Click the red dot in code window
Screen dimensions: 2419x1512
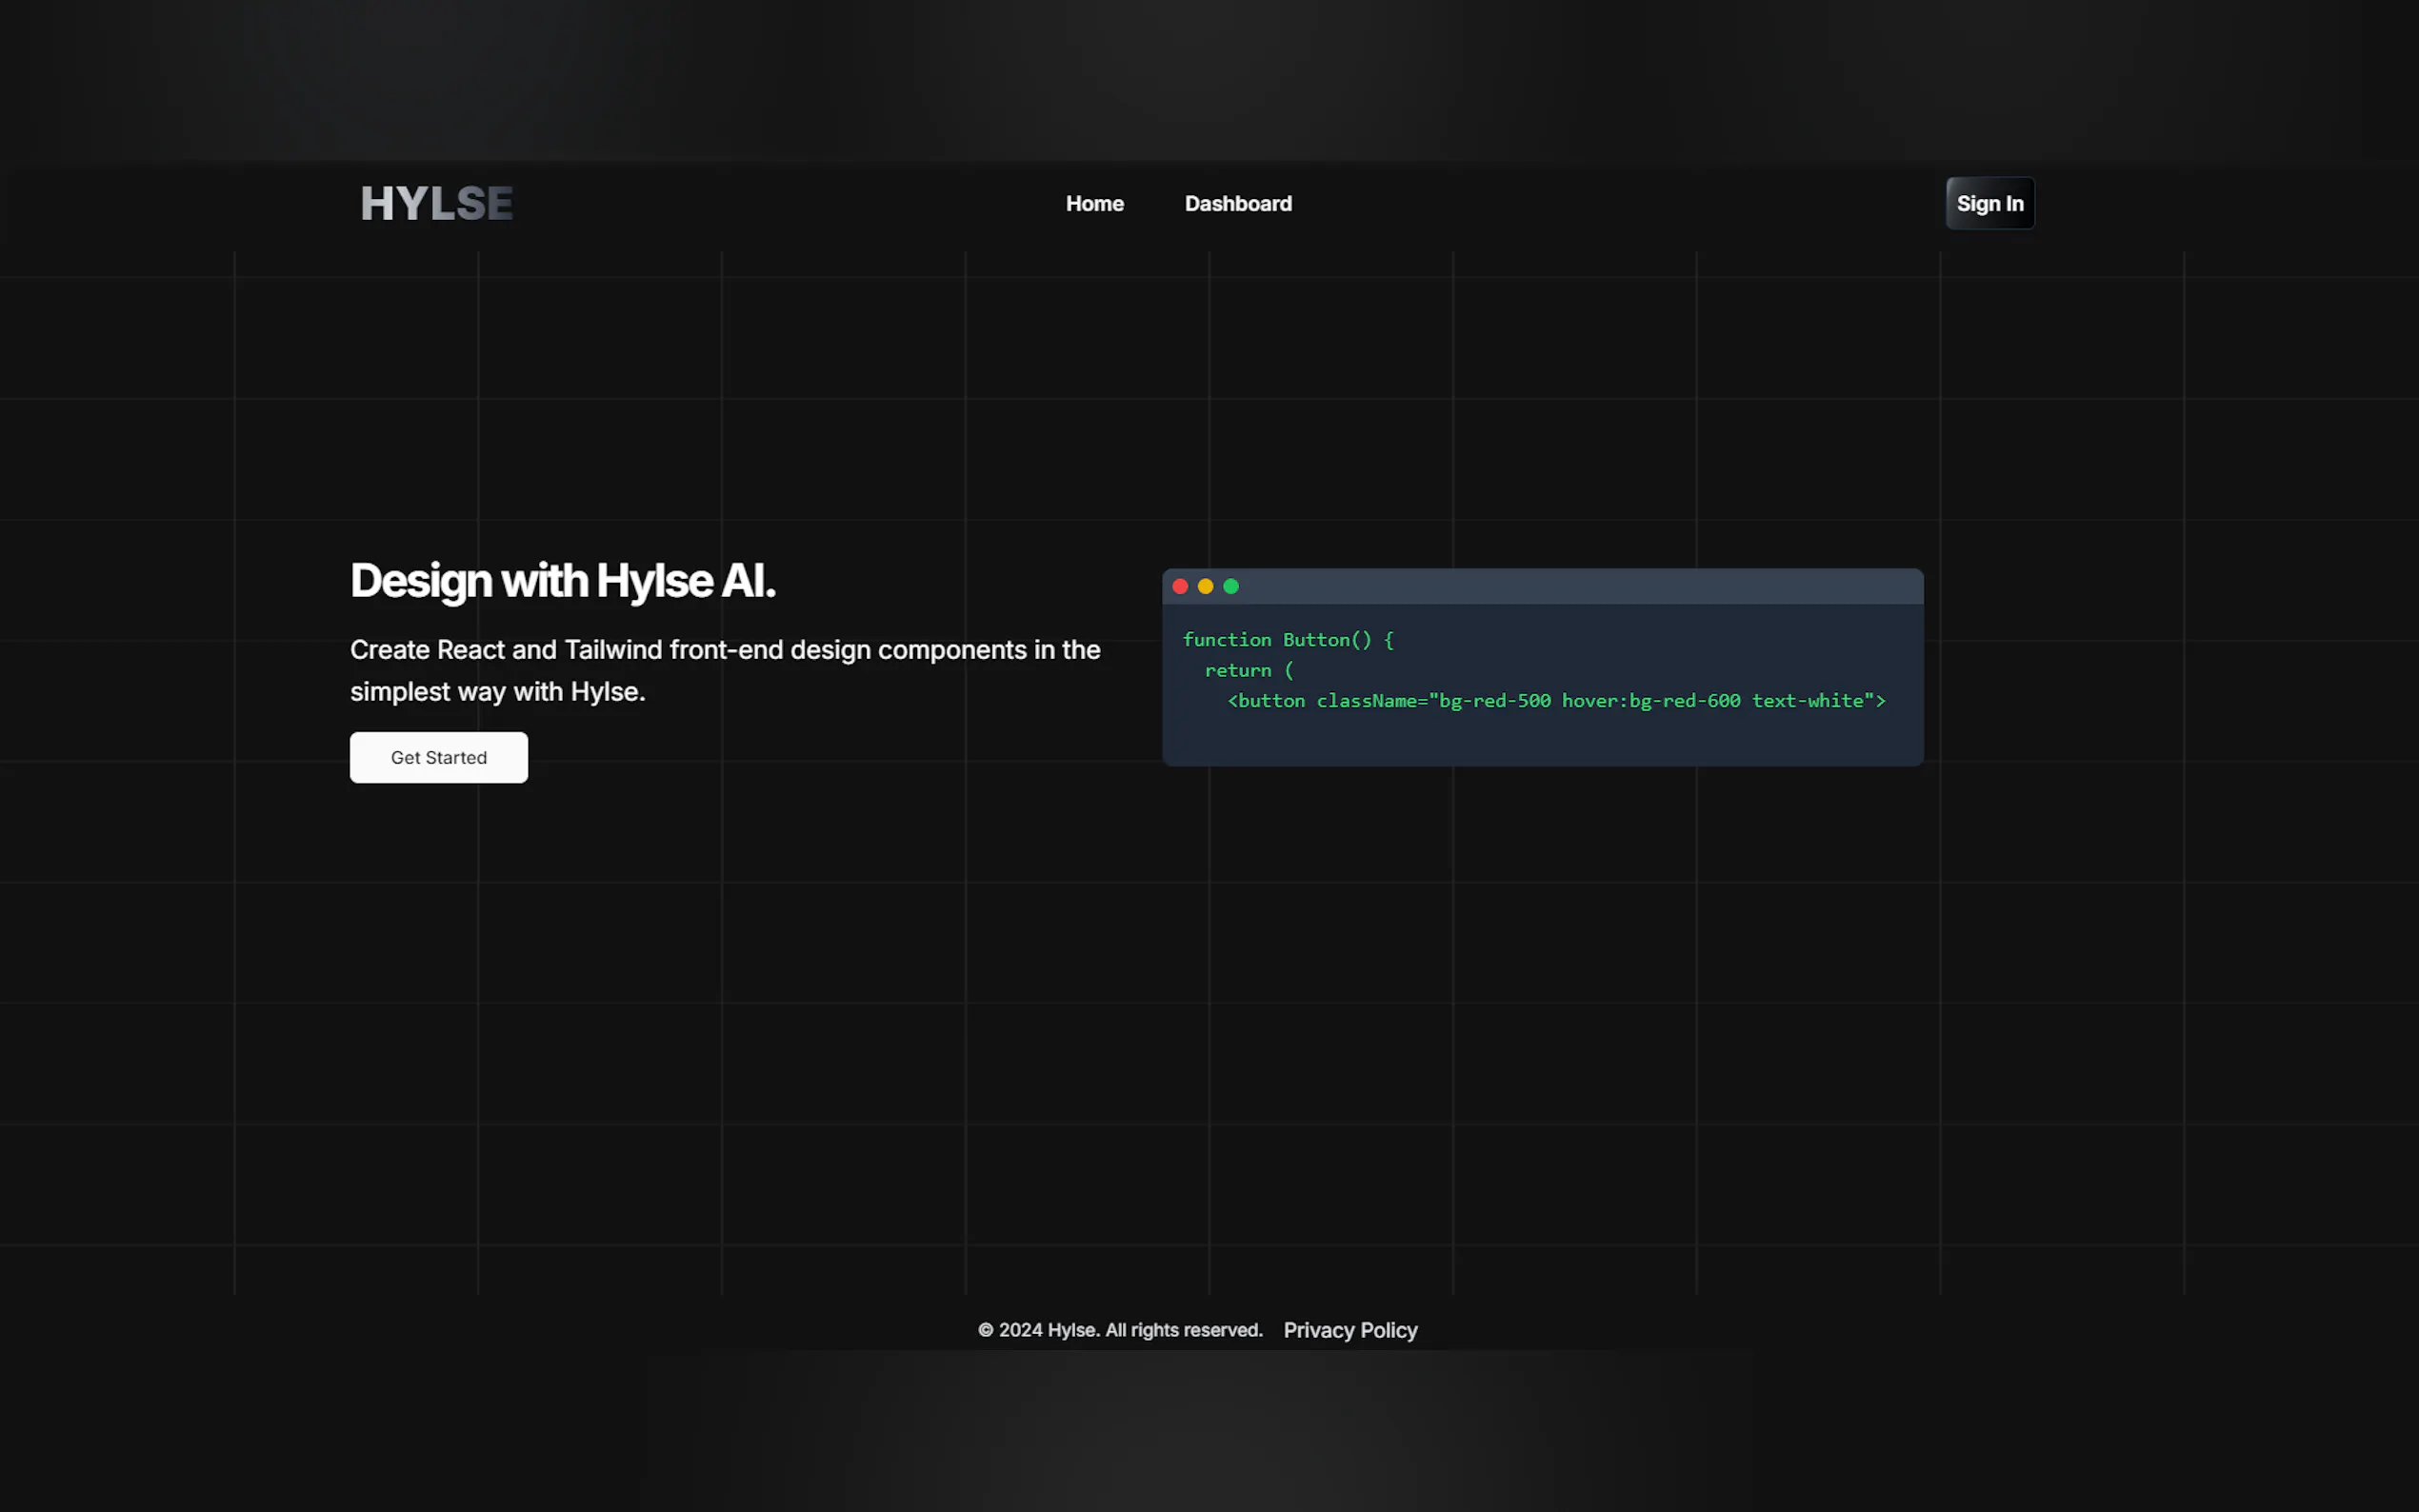coord(1180,587)
